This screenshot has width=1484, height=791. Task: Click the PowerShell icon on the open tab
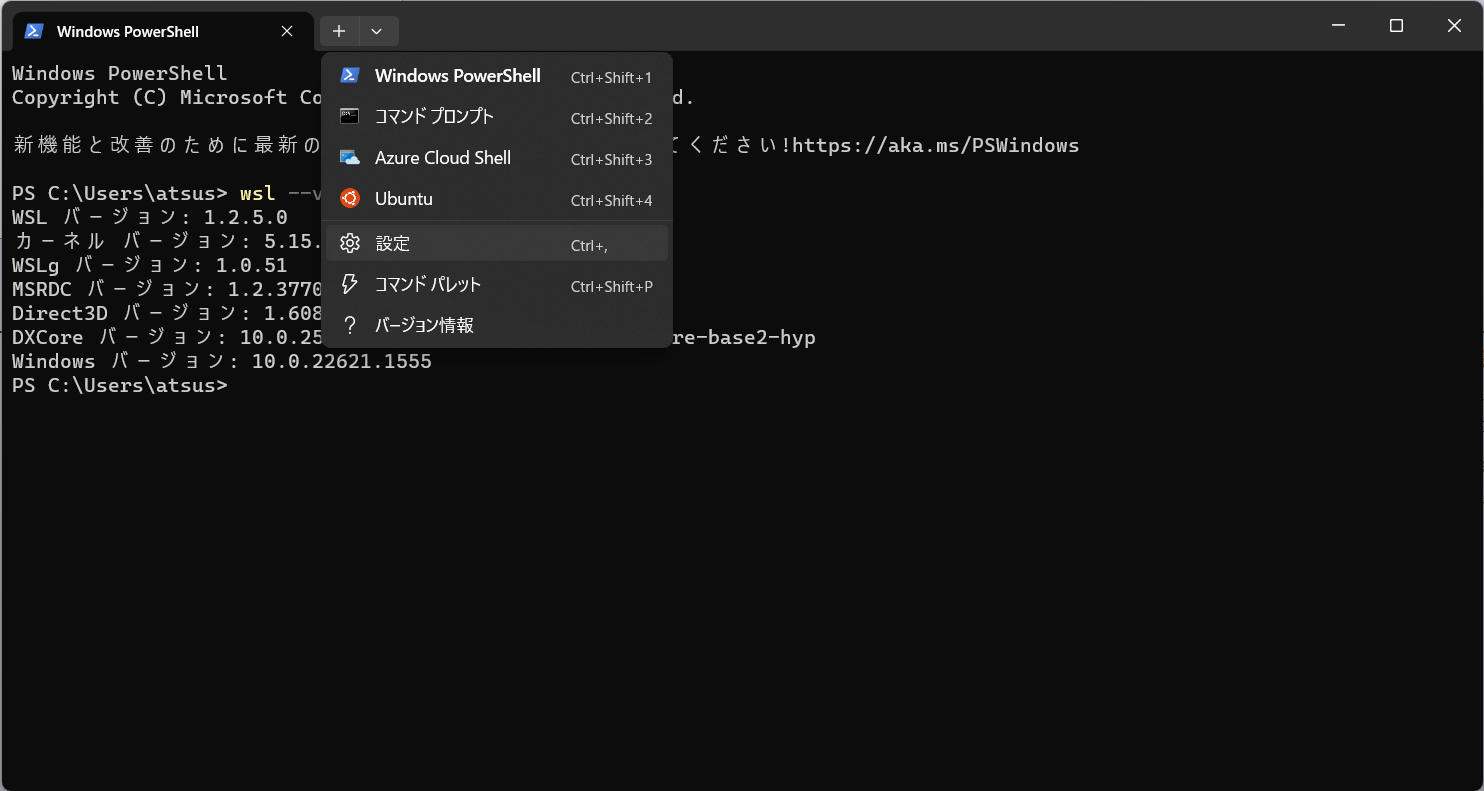coord(34,31)
